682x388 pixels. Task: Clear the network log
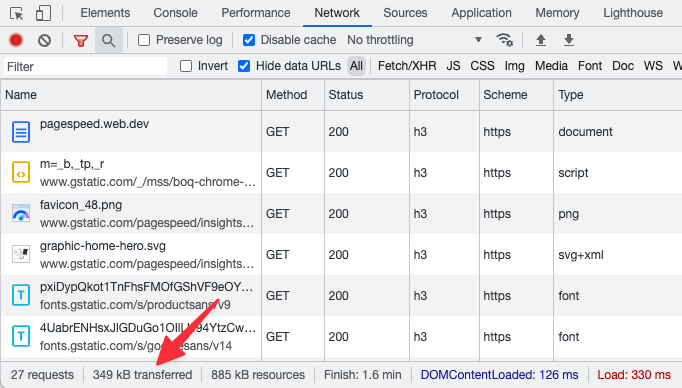[44, 40]
